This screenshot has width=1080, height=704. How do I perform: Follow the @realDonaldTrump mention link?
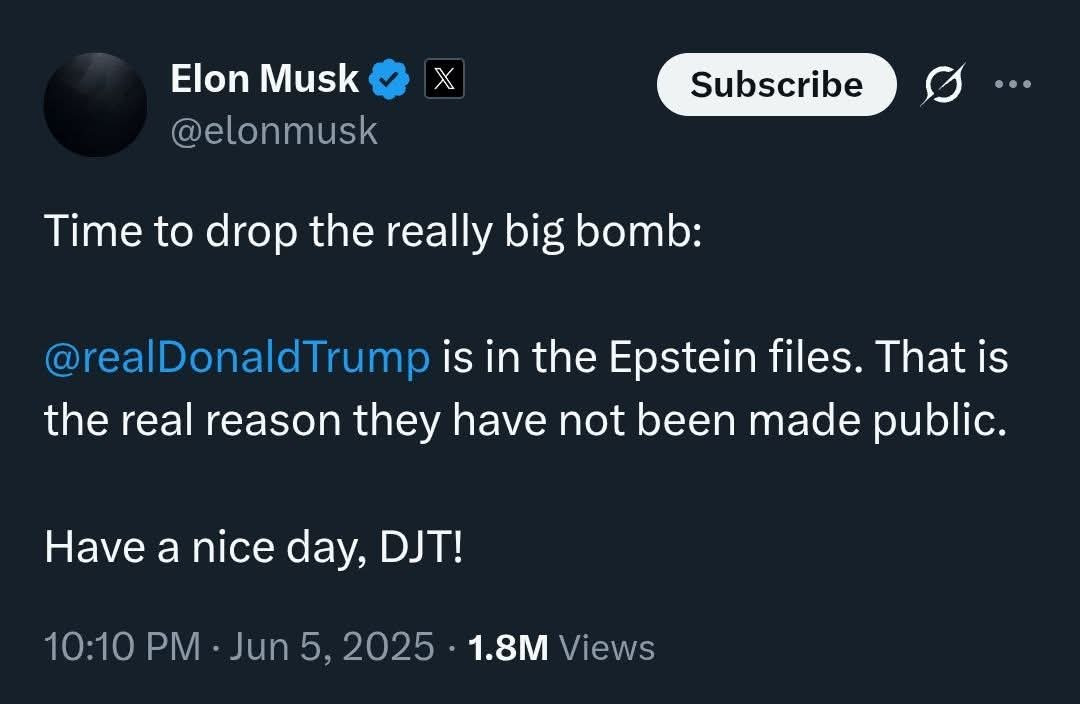[x=237, y=357]
